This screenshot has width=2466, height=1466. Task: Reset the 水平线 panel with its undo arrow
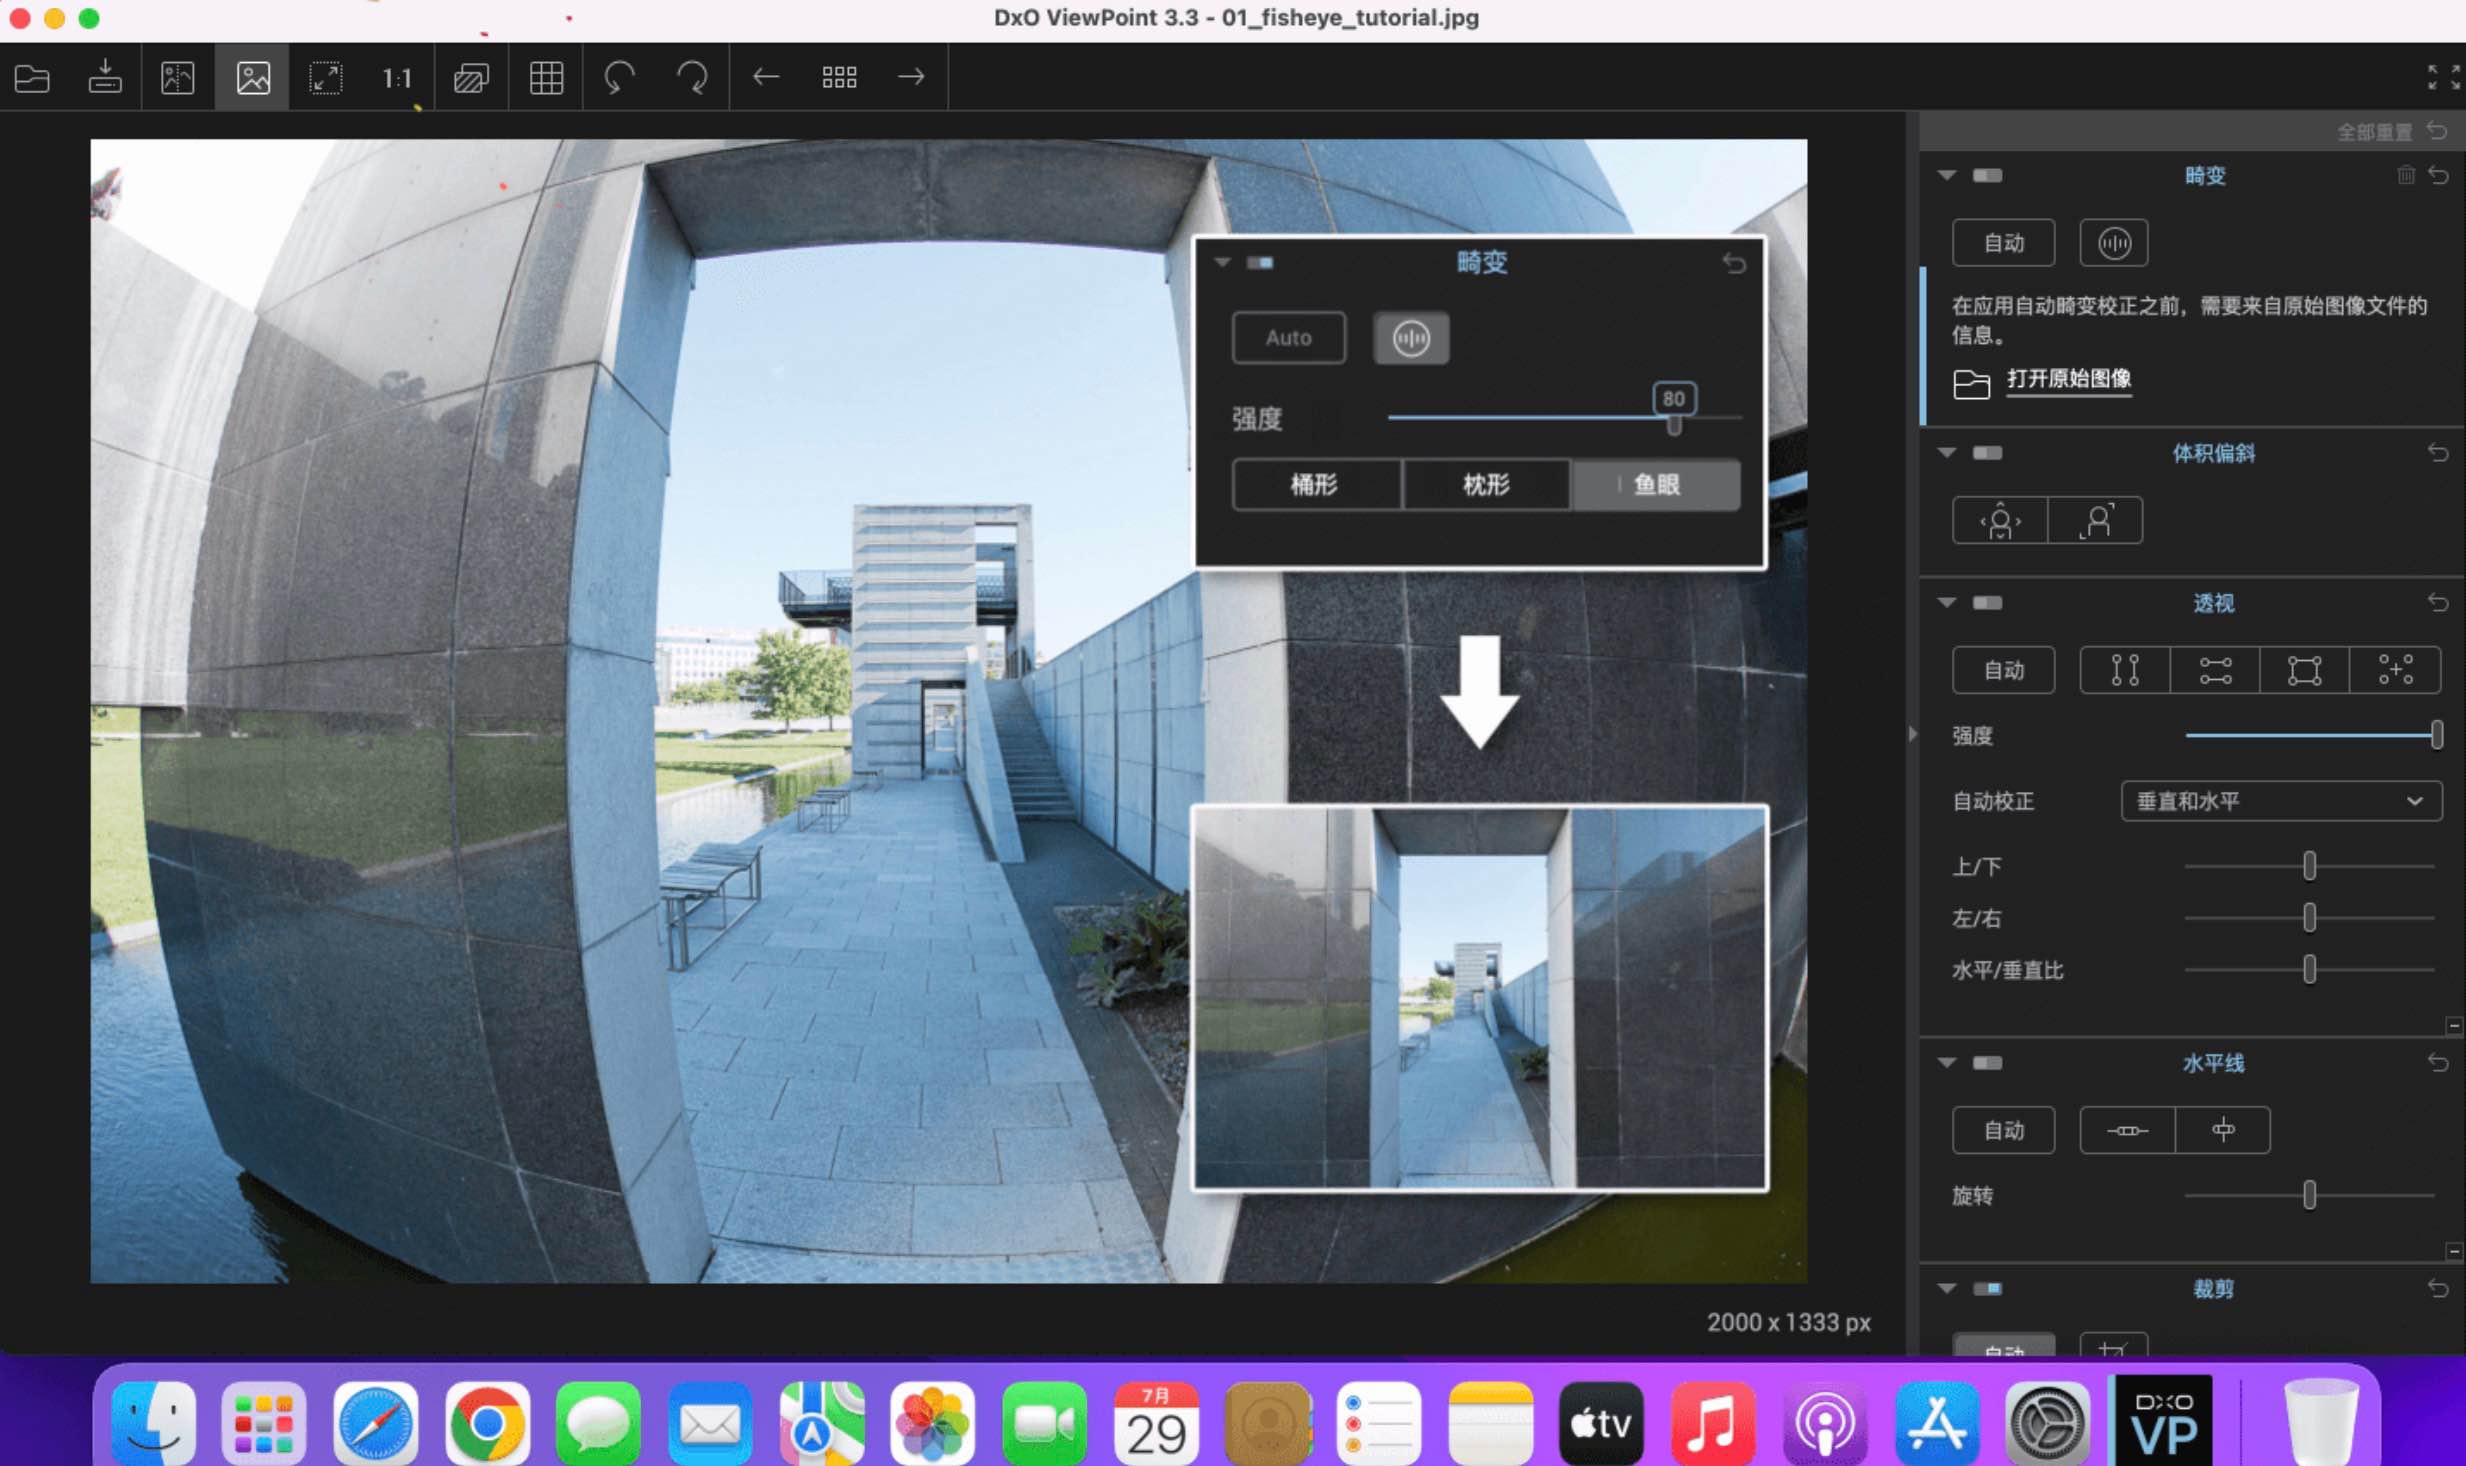pos(2438,1063)
